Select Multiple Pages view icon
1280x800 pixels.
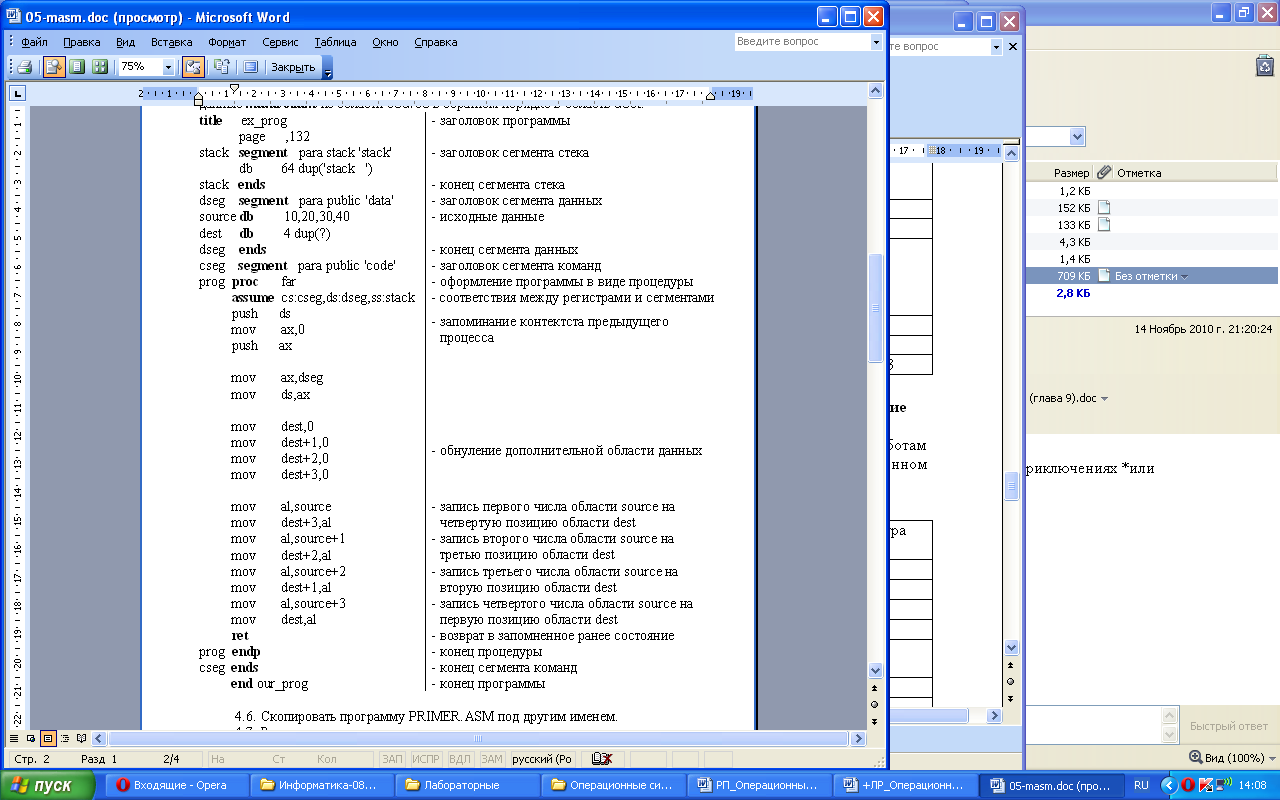click(x=99, y=67)
